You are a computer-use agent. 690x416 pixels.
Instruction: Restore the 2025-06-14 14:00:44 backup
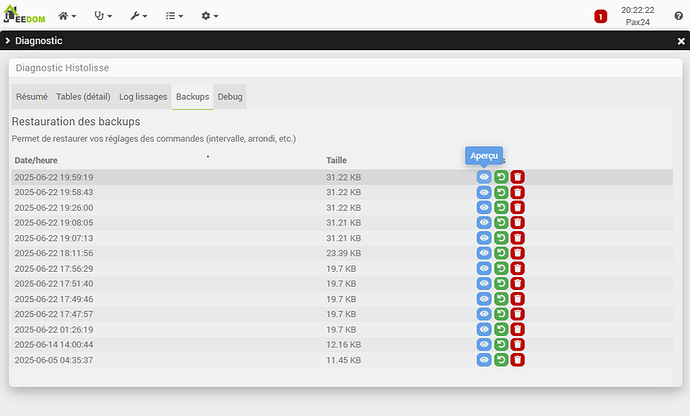point(501,344)
